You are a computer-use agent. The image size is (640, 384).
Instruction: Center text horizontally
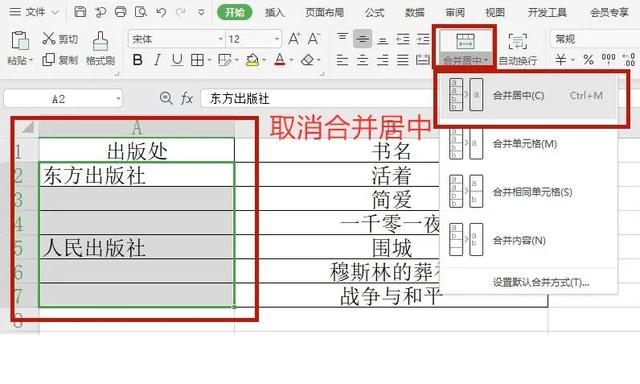(362, 60)
